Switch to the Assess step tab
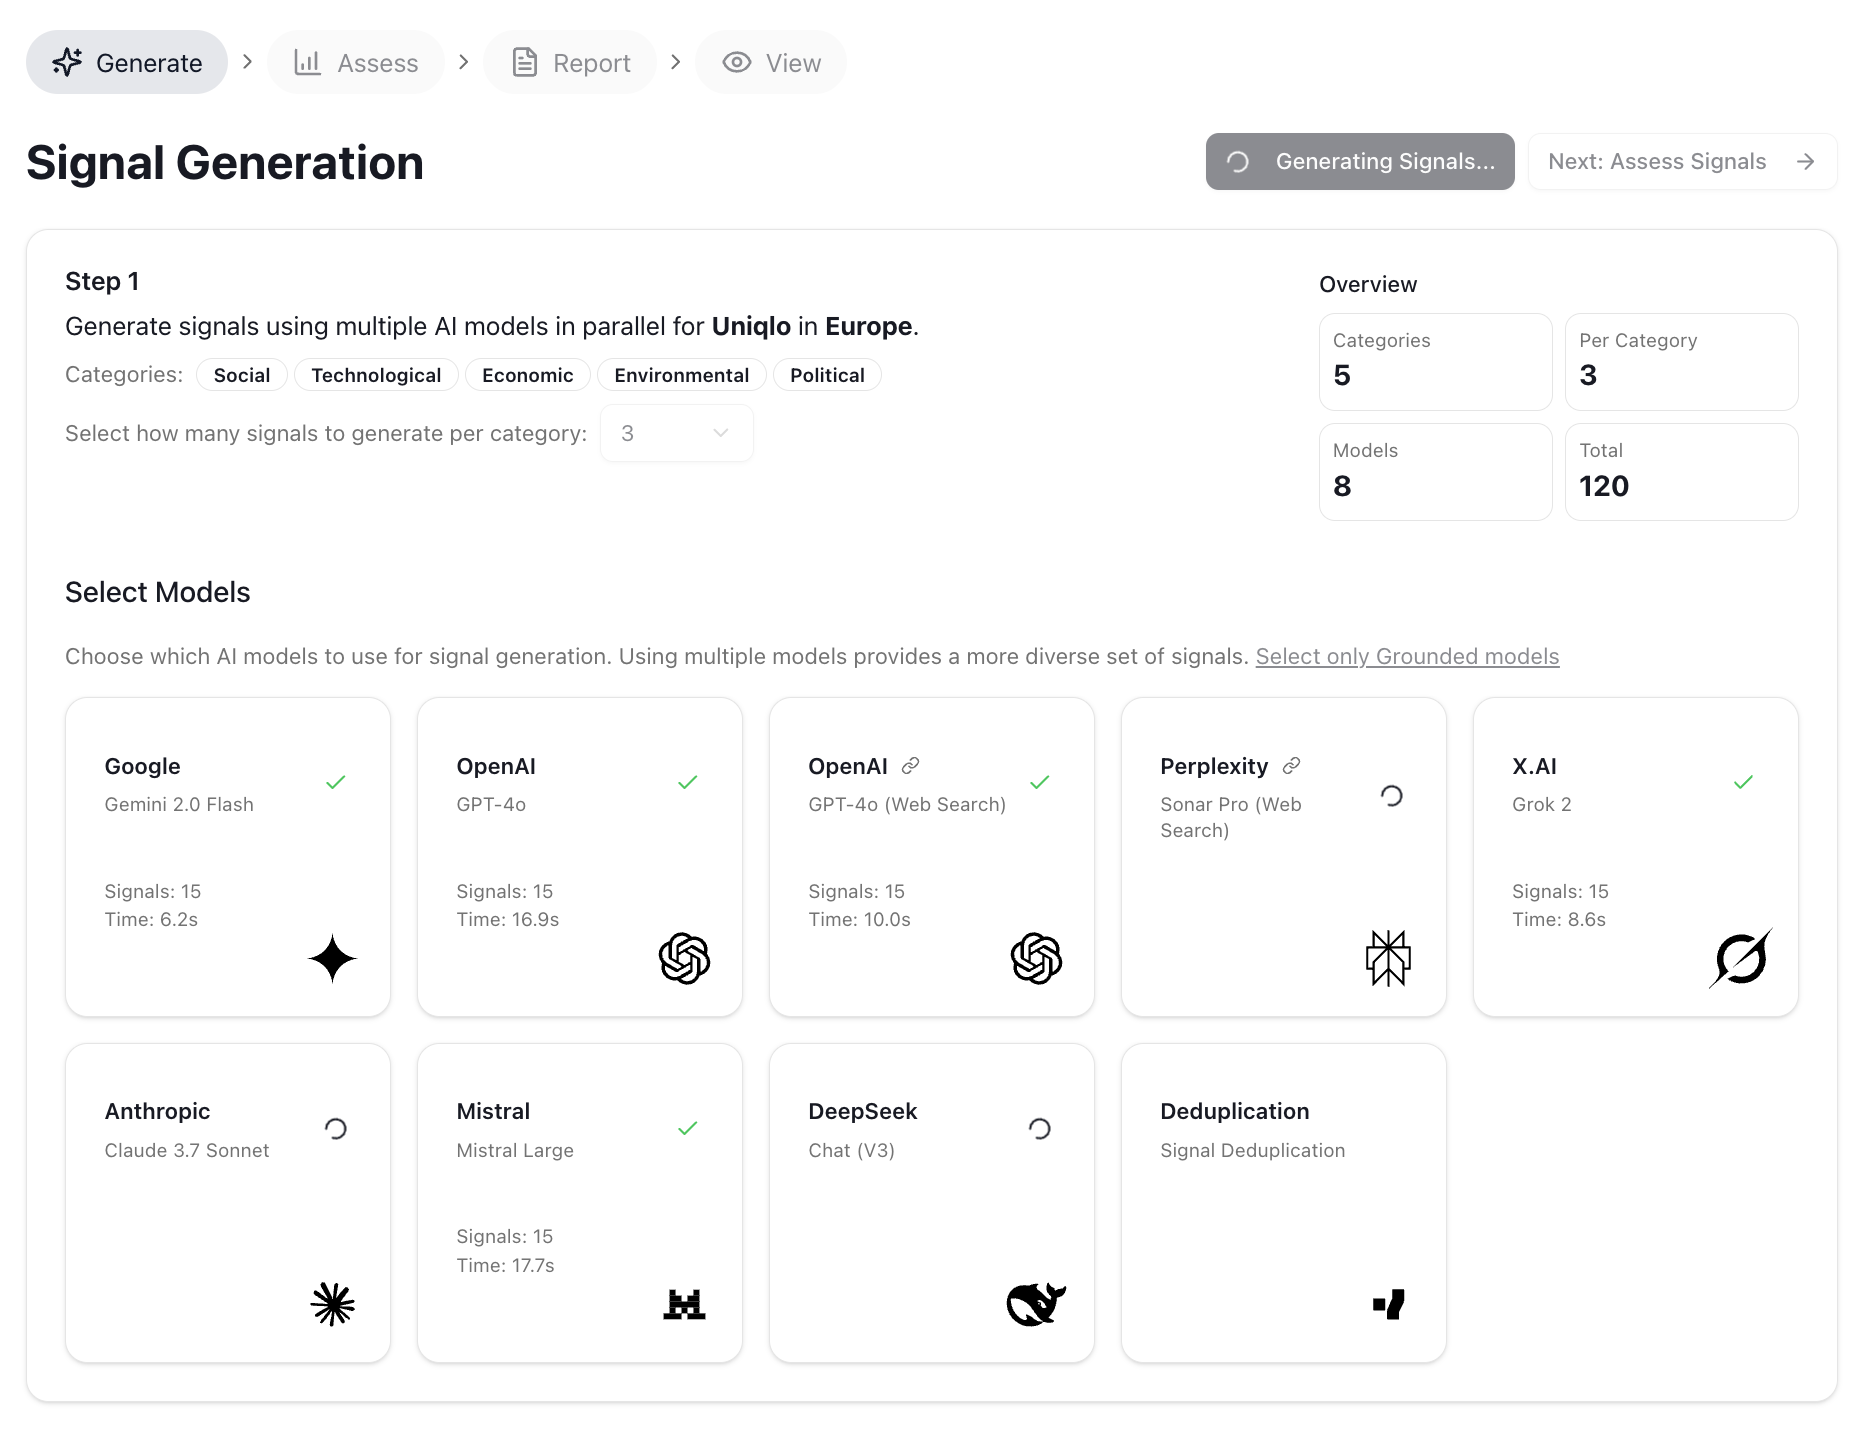Viewport: 1866px width, 1442px height. pos(356,63)
